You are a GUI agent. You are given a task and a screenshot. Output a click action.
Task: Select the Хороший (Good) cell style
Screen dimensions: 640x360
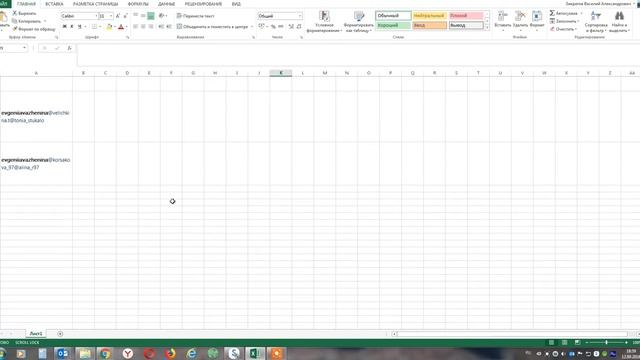click(x=393, y=25)
